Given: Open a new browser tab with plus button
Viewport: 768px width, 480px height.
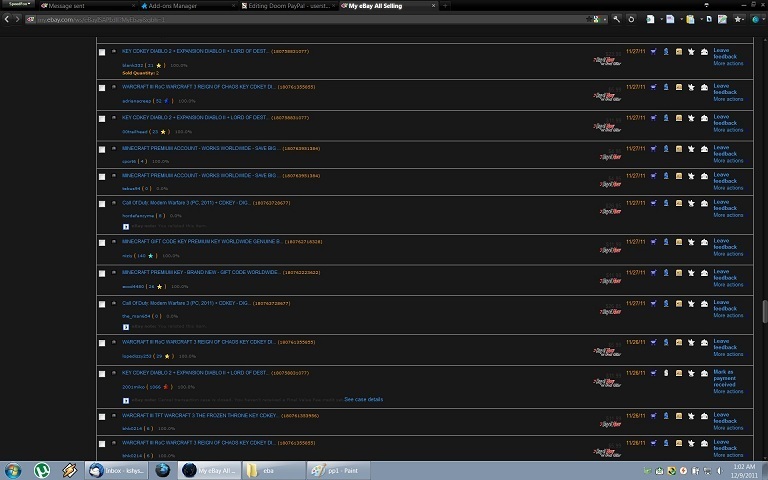Looking at the screenshot, I should (x=445, y=6).
